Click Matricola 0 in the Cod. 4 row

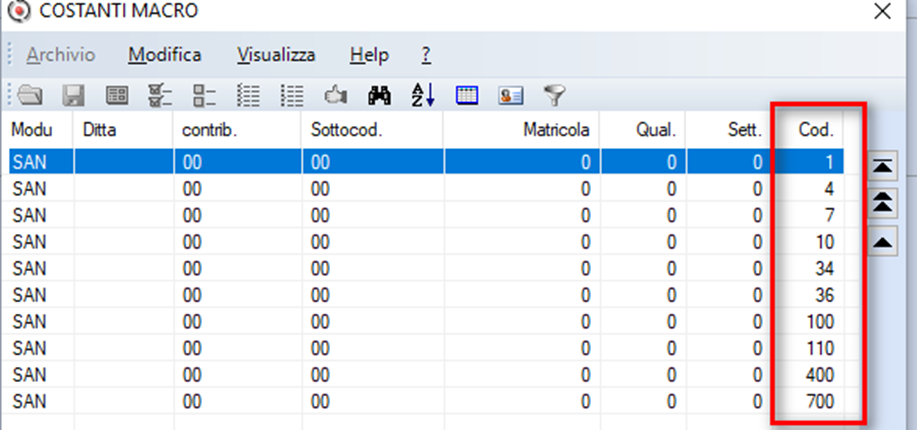[x=585, y=189]
